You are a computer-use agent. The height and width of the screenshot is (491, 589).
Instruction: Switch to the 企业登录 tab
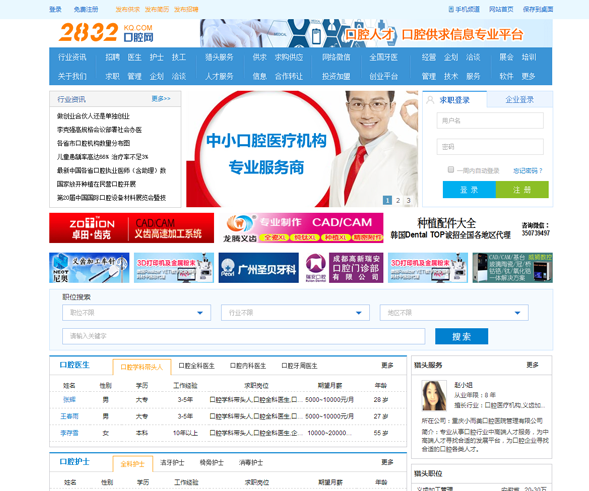pos(520,100)
